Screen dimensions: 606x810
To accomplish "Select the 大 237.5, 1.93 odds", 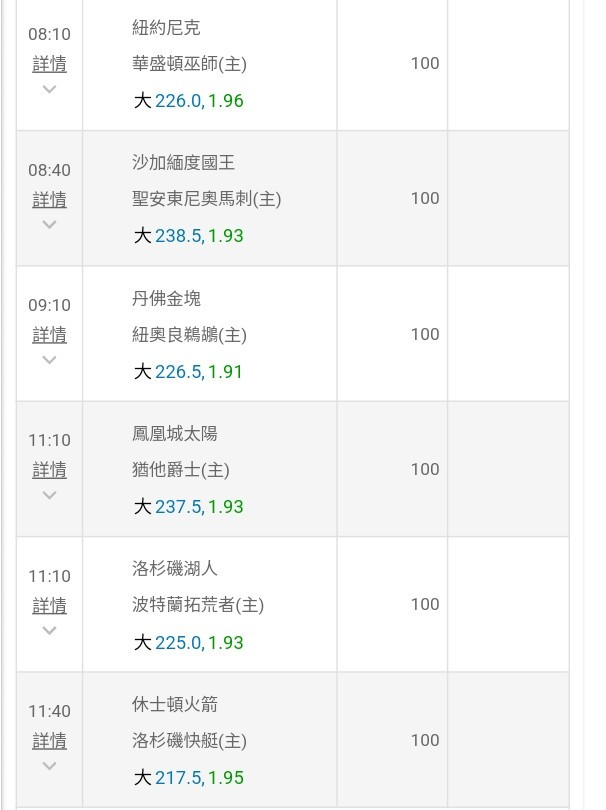I will (189, 507).
